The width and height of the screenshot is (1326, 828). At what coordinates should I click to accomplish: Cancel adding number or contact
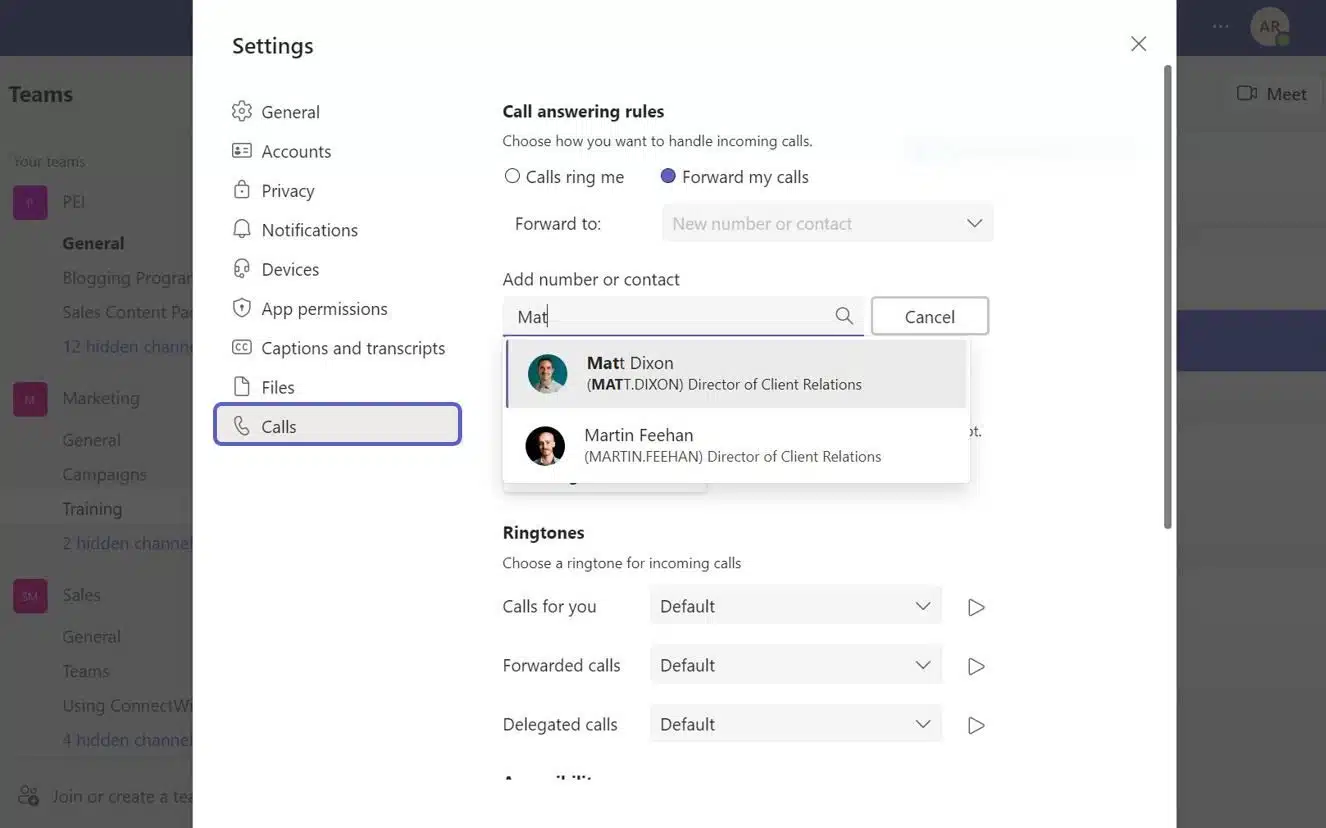tap(930, 316)
